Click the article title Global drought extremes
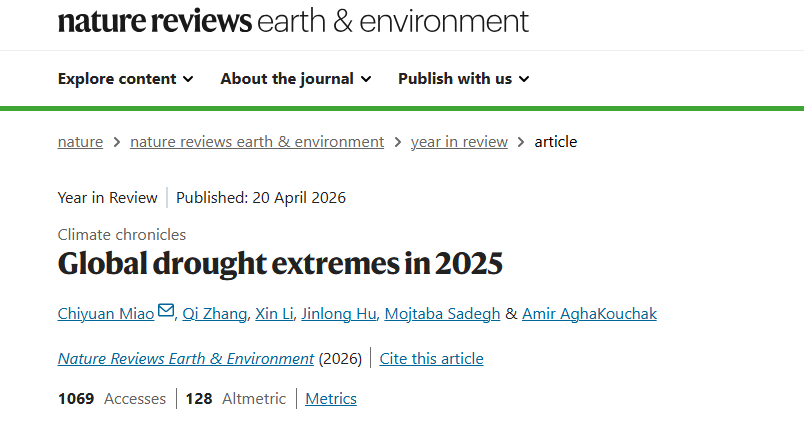The height and width of the screenshot is (434, 804). click(x=280, y=264)
